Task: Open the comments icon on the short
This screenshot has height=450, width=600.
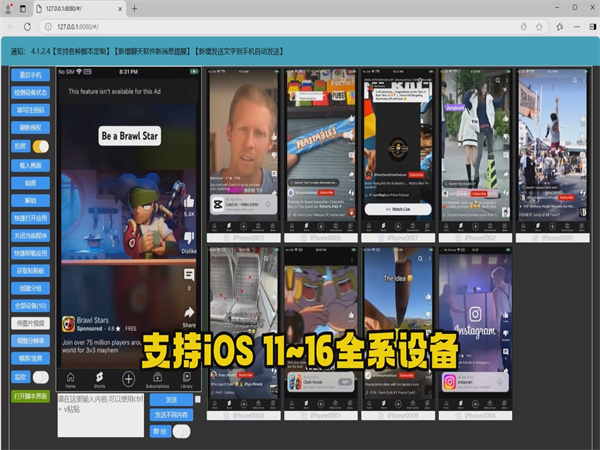Action: 189,273
